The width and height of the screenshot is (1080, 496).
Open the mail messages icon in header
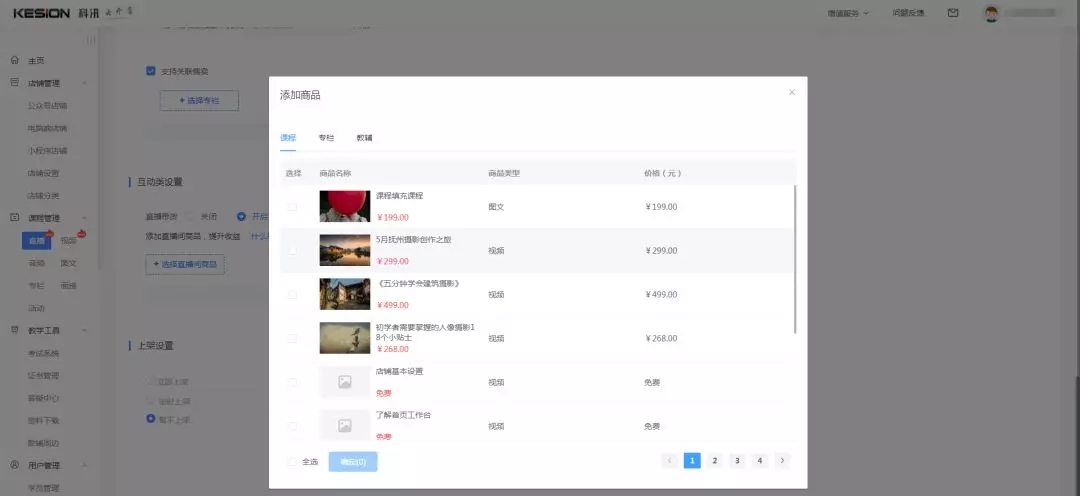coord(952,13)
